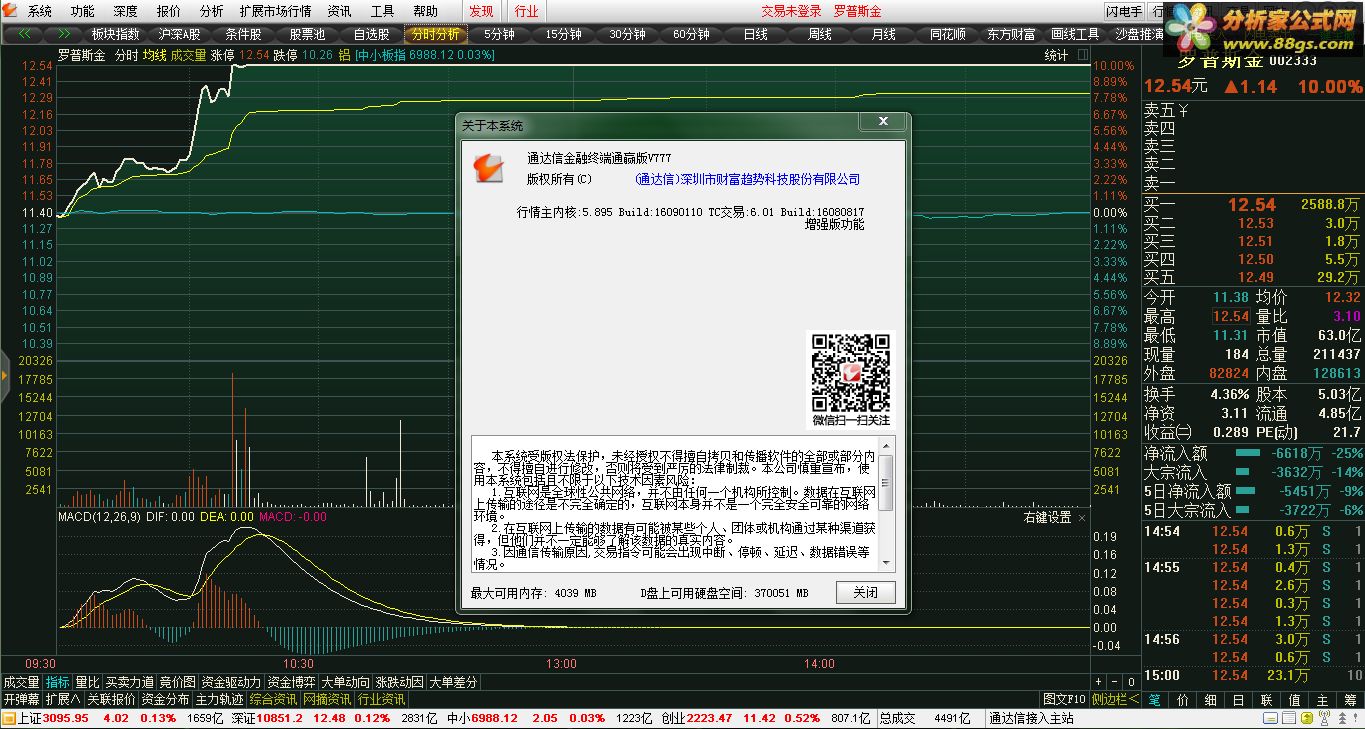Viewport: 1365px width, 729px height.
Task: Click the 图文F10 button
Action: point(1064,699)
